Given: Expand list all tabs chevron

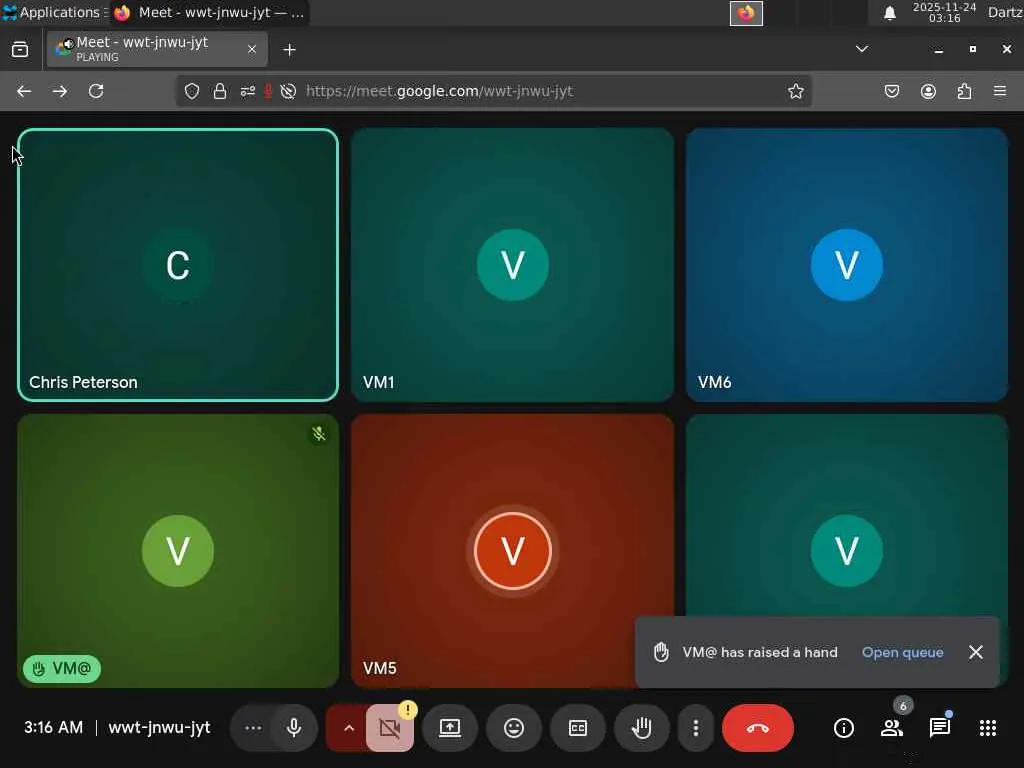Looking at the screenshot, I should point(862,49).
